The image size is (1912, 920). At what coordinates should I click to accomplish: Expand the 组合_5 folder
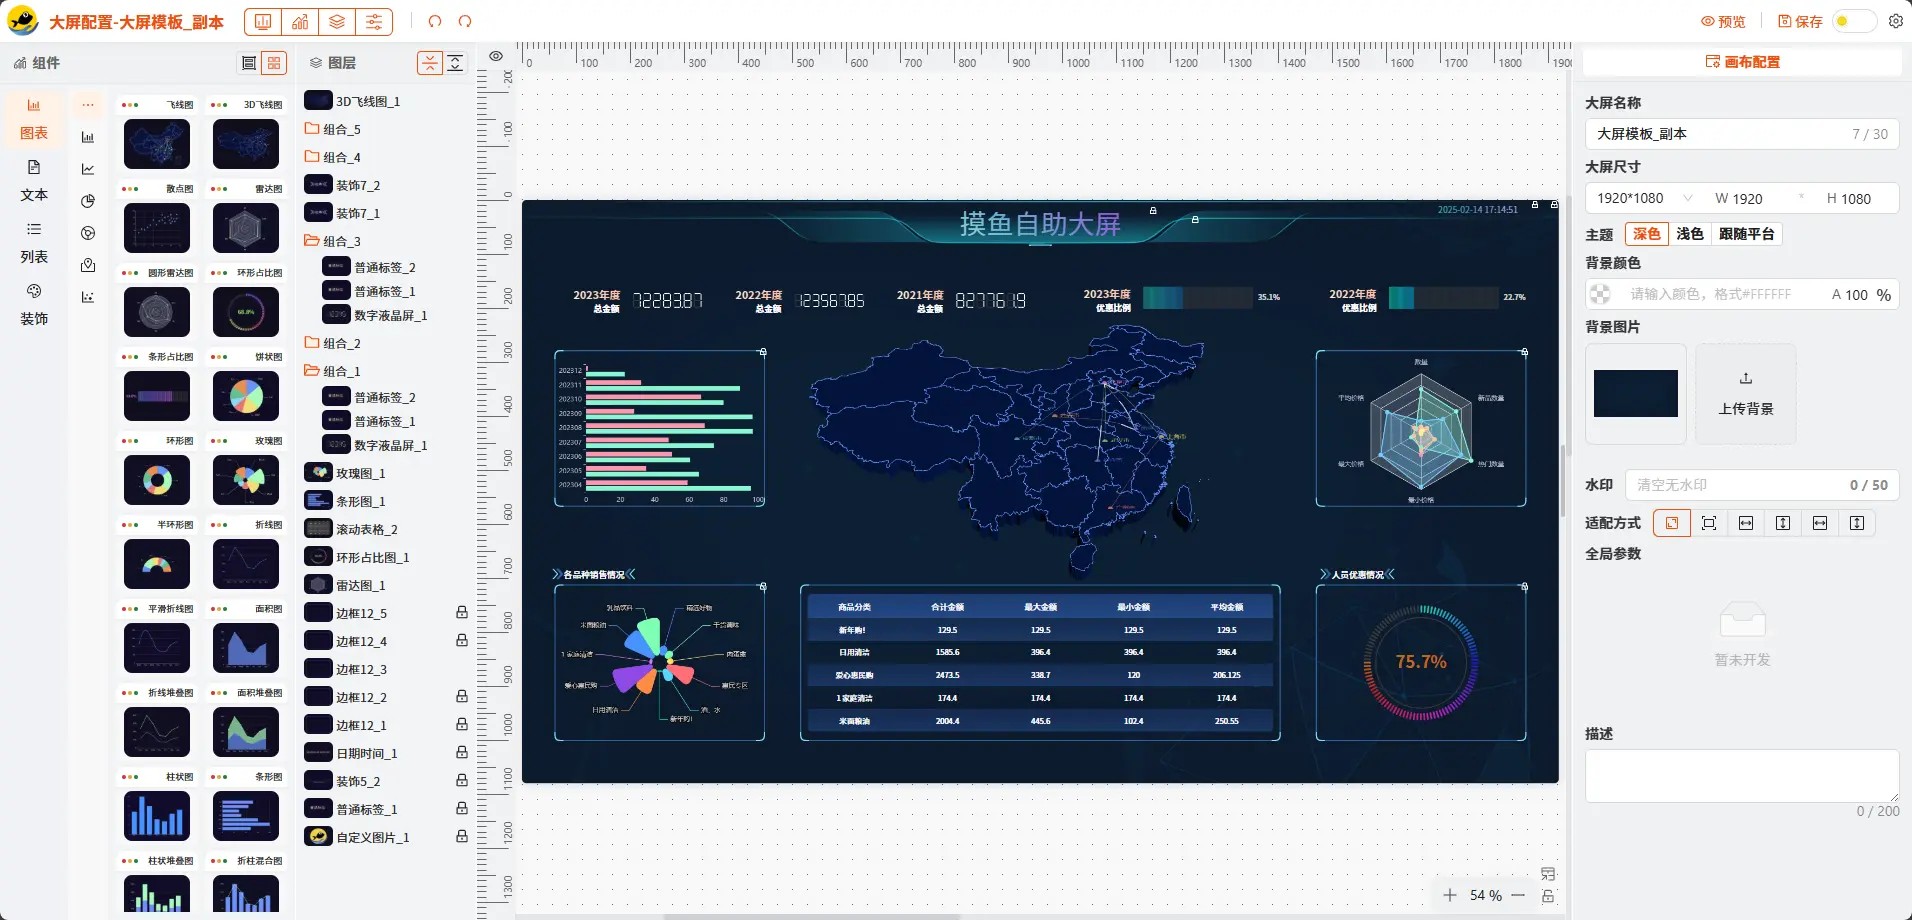[312, 129]
